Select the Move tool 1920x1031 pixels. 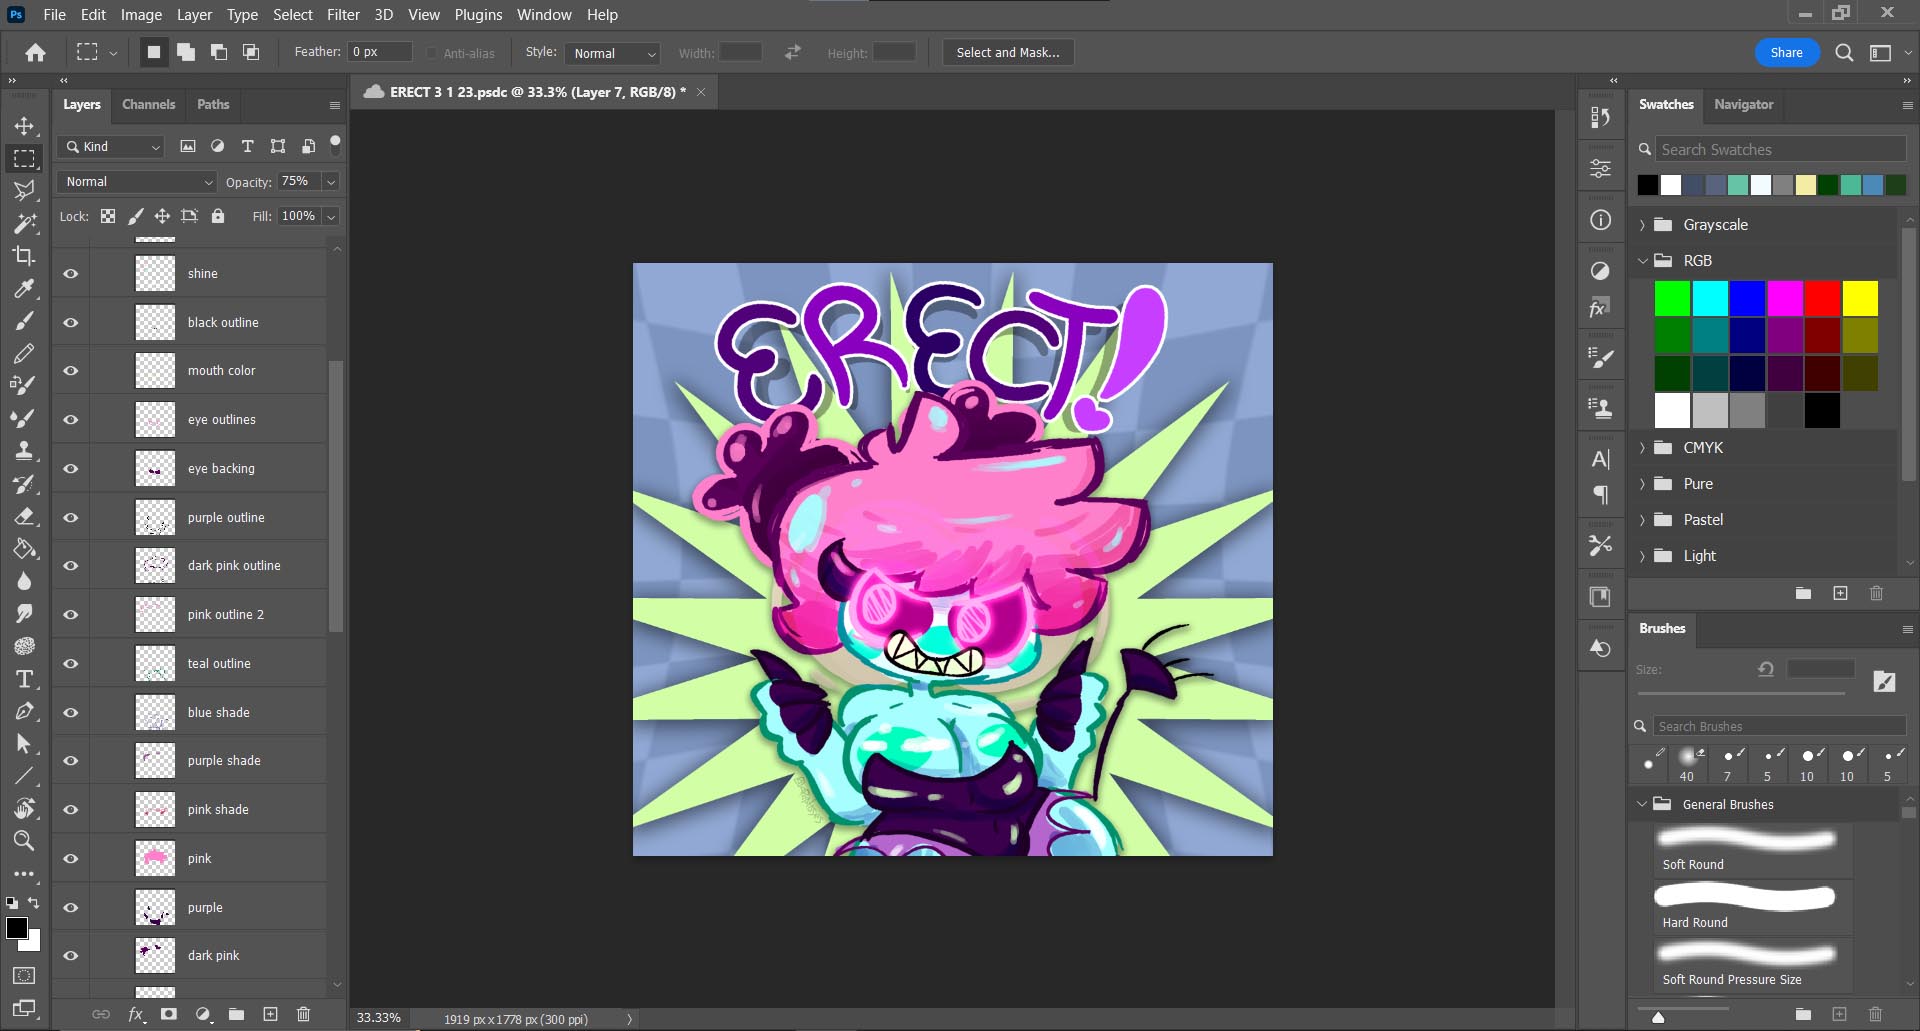coord(24,126)
